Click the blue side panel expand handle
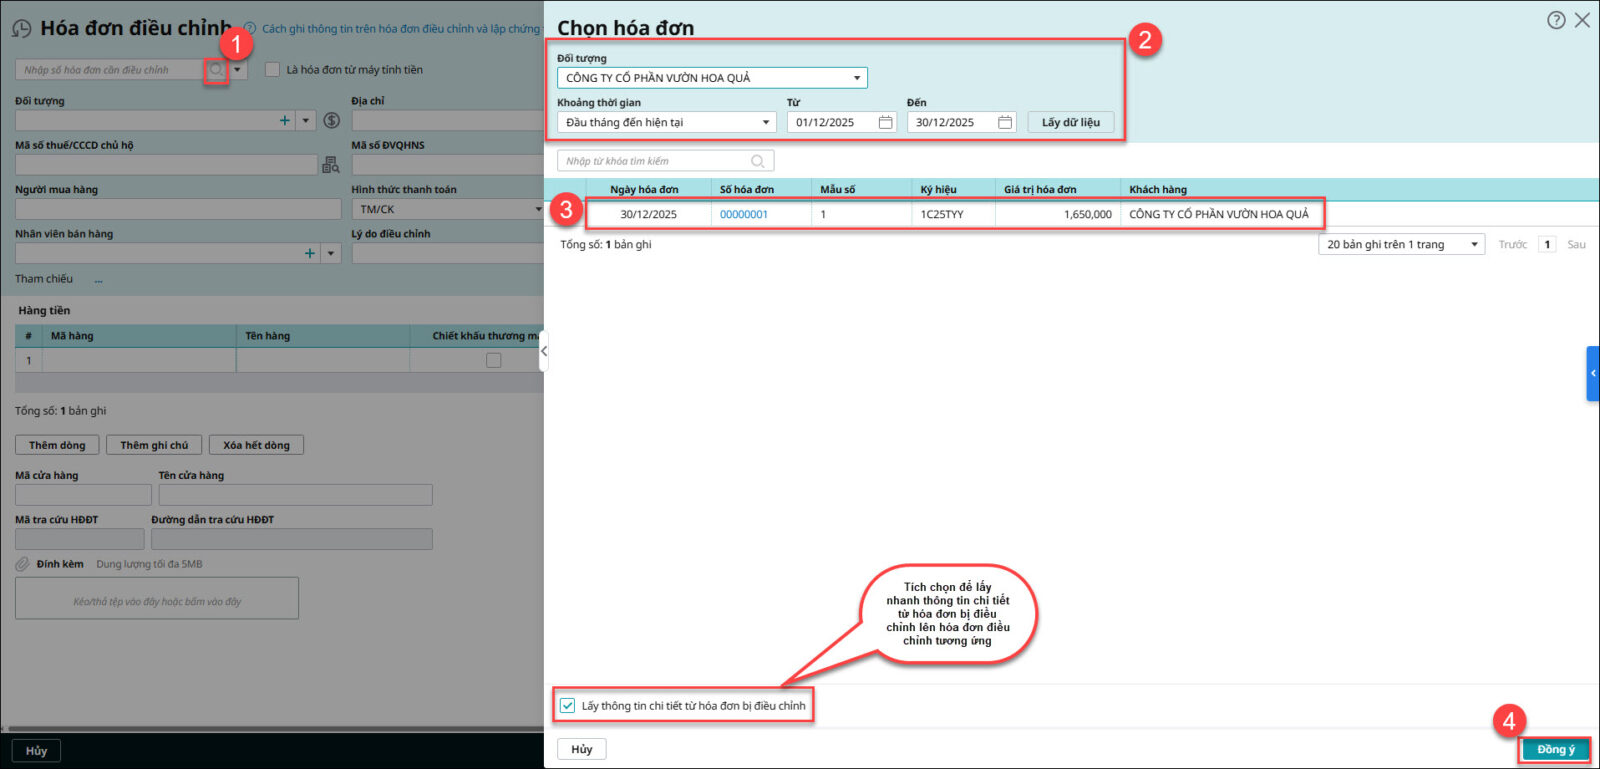 pyautogui.click(x=1592, y=373)
